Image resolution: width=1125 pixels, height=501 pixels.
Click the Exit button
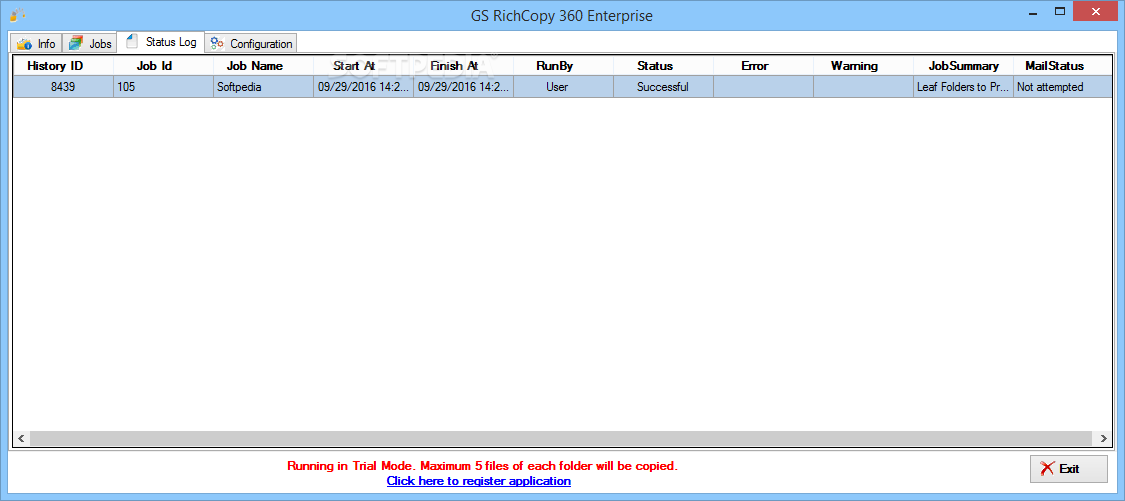tap(1069, 469)
